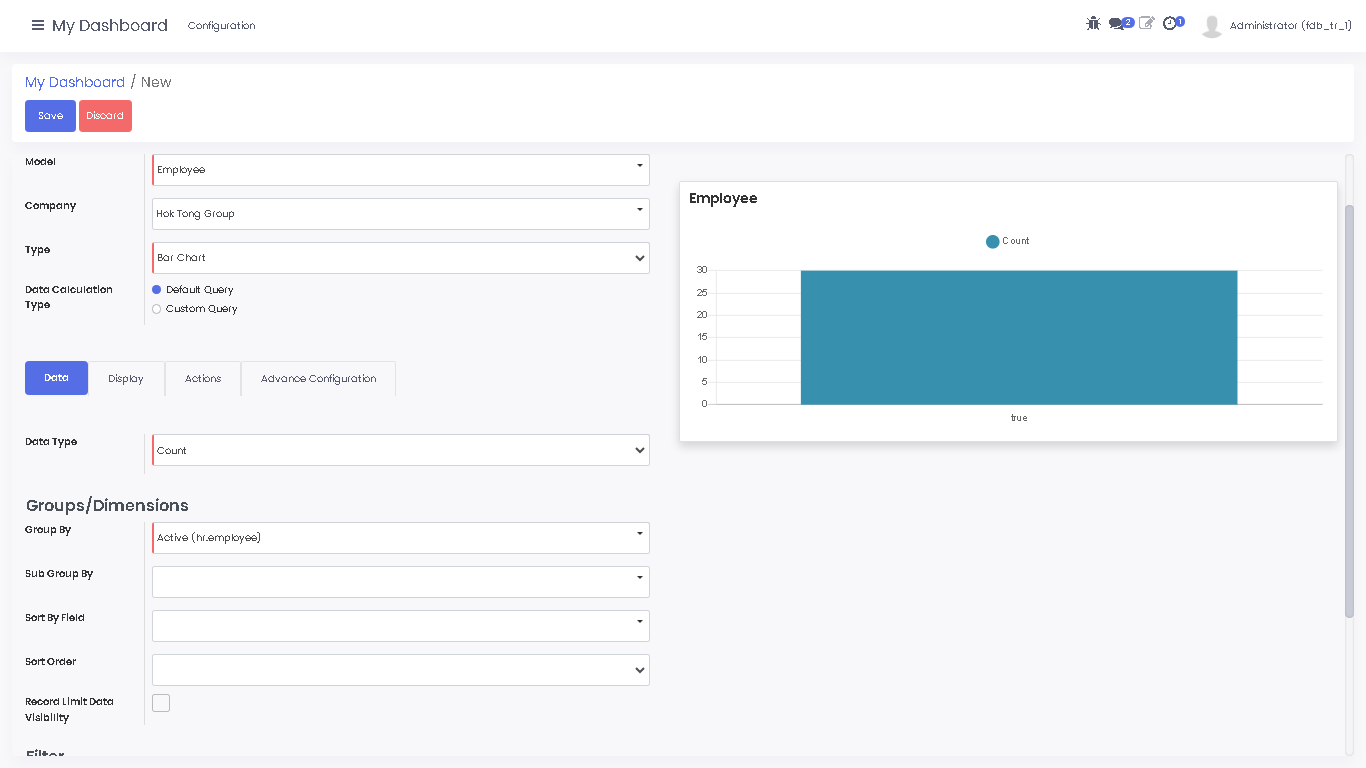Viewport: 1366px width, 768px height.
Task: Click the Administrator user avatar
Action: (x=1212, y=26)
